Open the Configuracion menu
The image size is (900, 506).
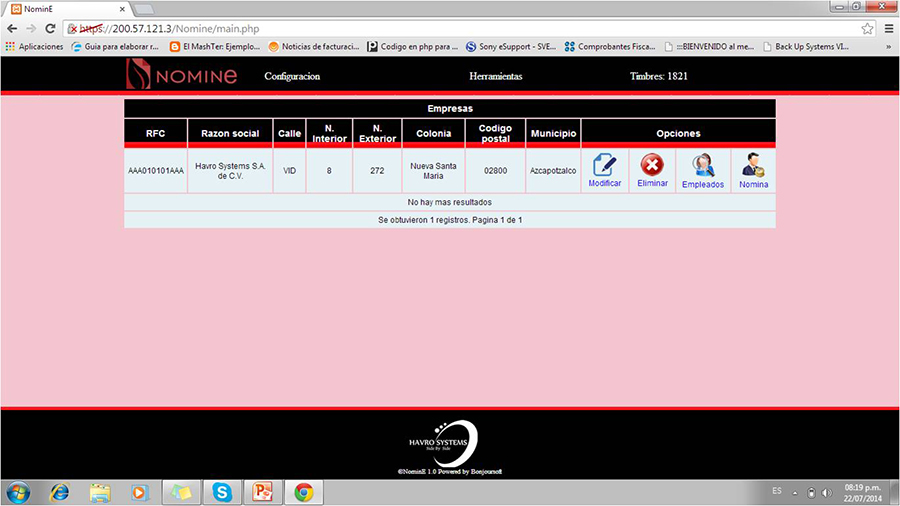pyautogui.click(x=292, y=76)
